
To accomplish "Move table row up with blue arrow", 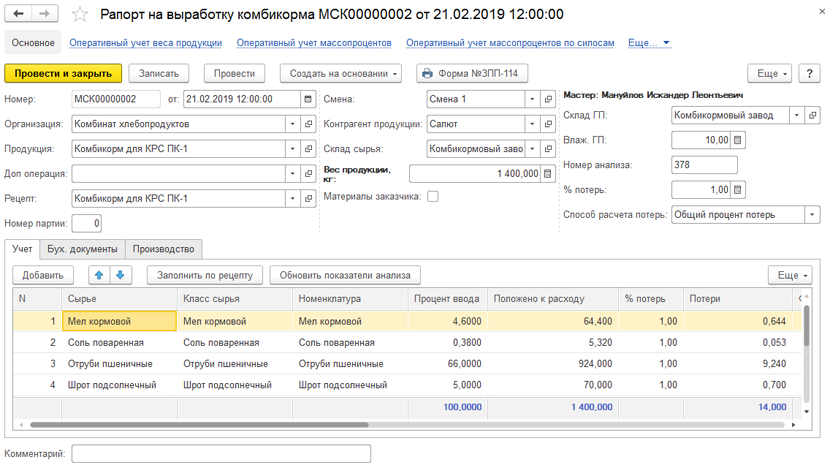I will 99,275.
